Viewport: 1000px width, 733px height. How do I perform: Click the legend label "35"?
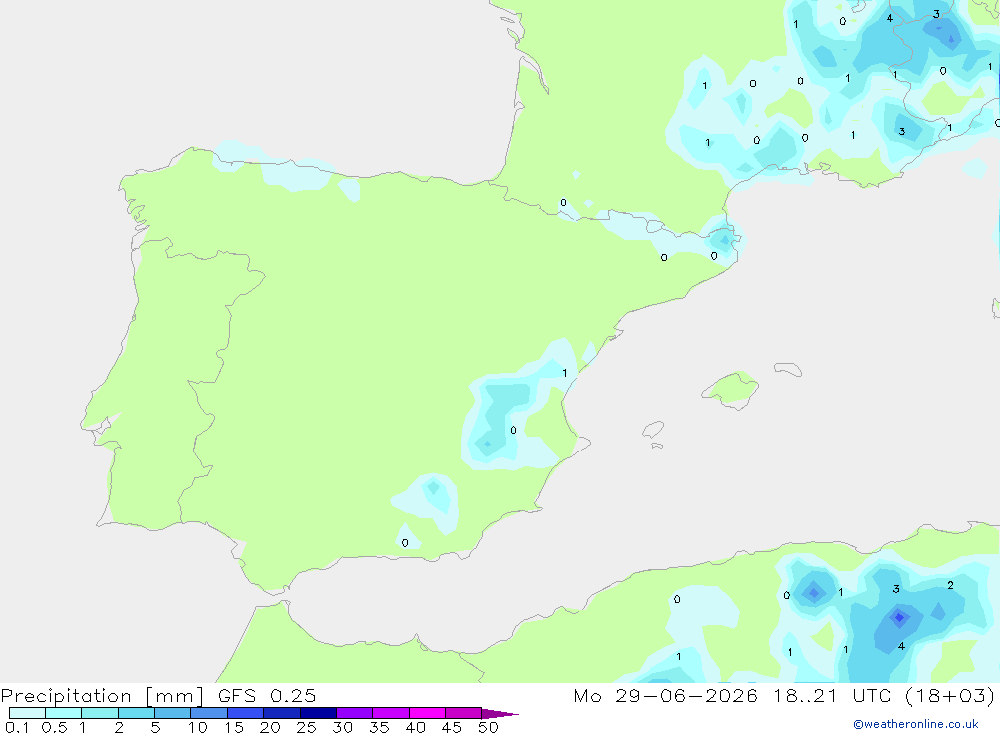(x=379, y=727)
